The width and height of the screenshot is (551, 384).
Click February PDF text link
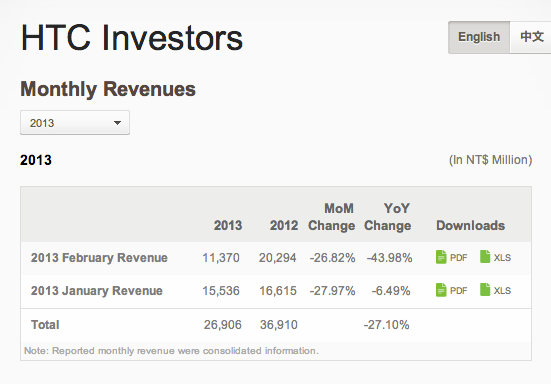coord(459,258)
